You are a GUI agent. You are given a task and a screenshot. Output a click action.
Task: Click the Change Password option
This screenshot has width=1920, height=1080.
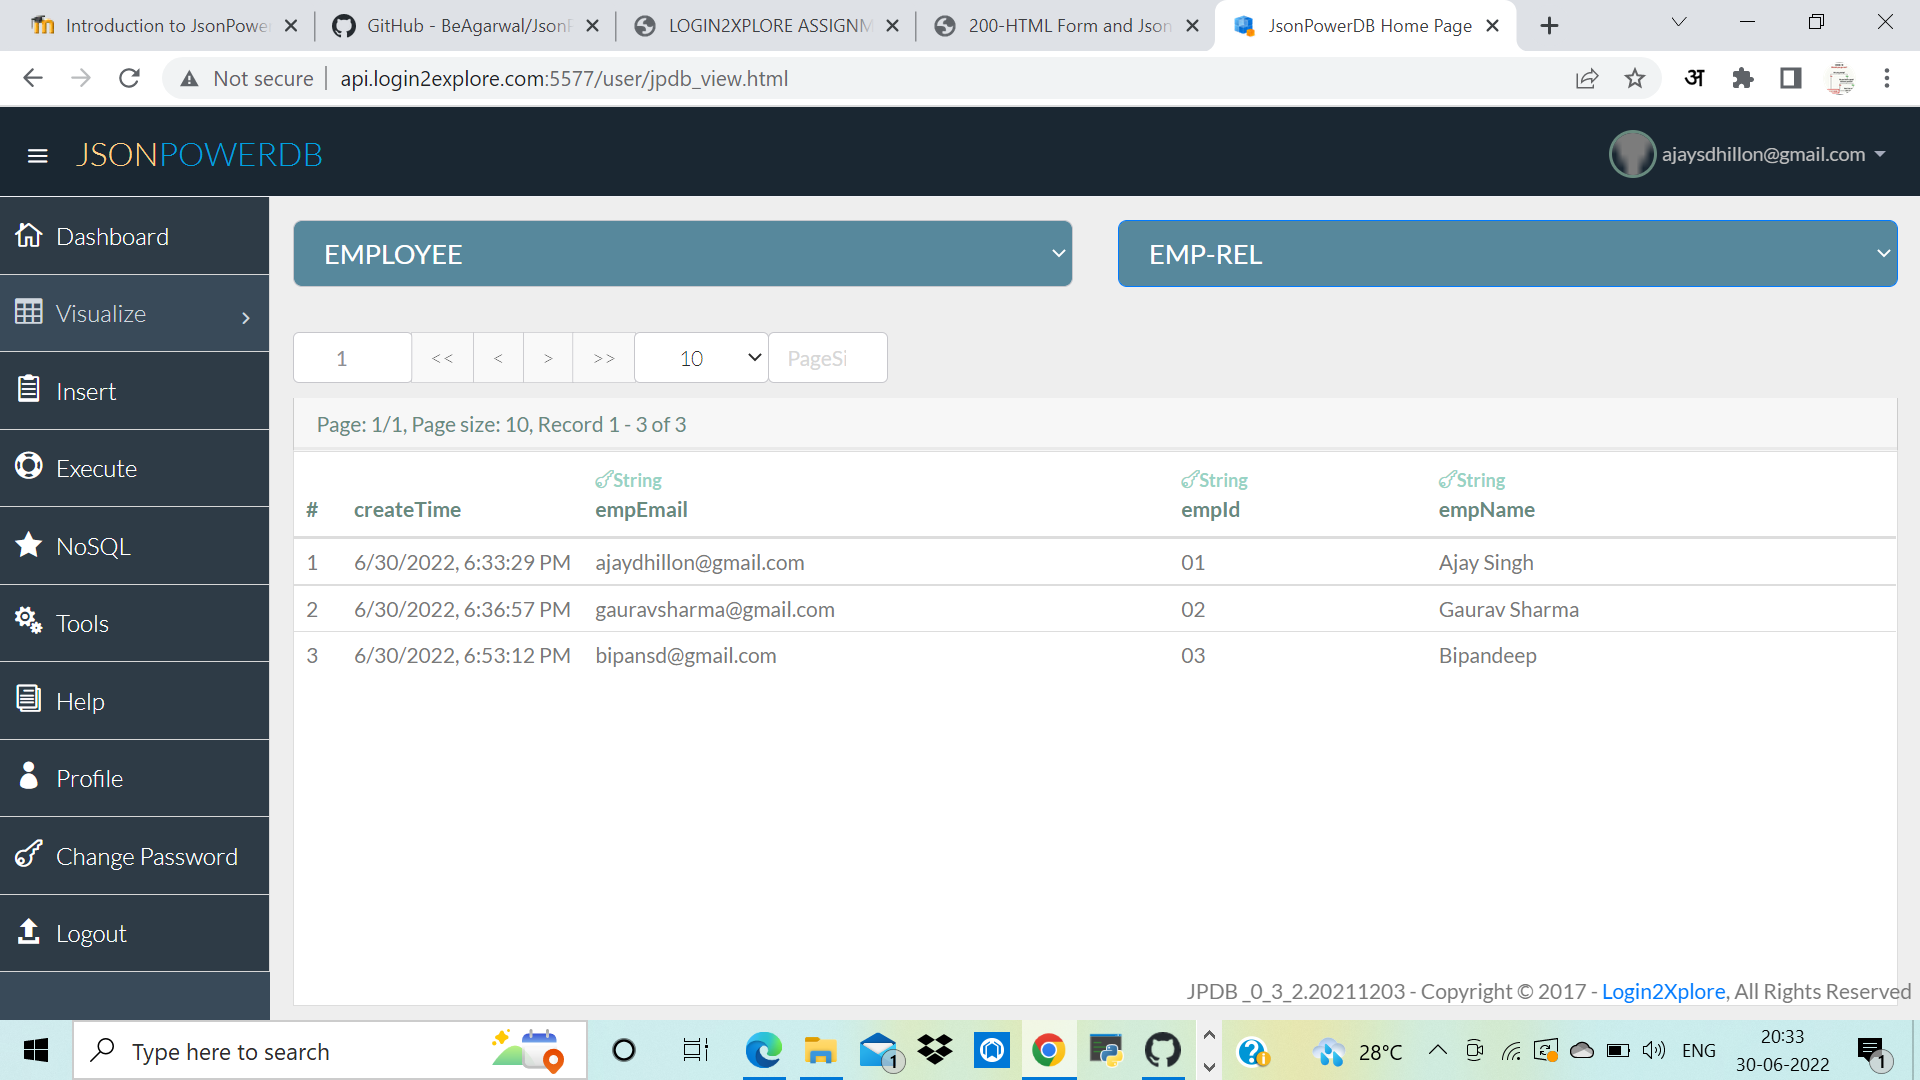click(147, 856)
